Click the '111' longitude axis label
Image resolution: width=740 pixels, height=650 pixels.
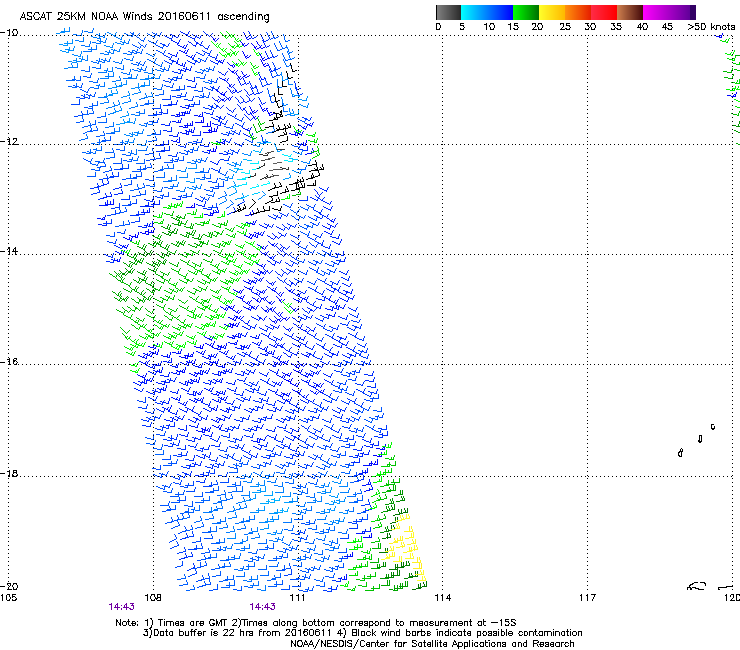tap(298, 598)
